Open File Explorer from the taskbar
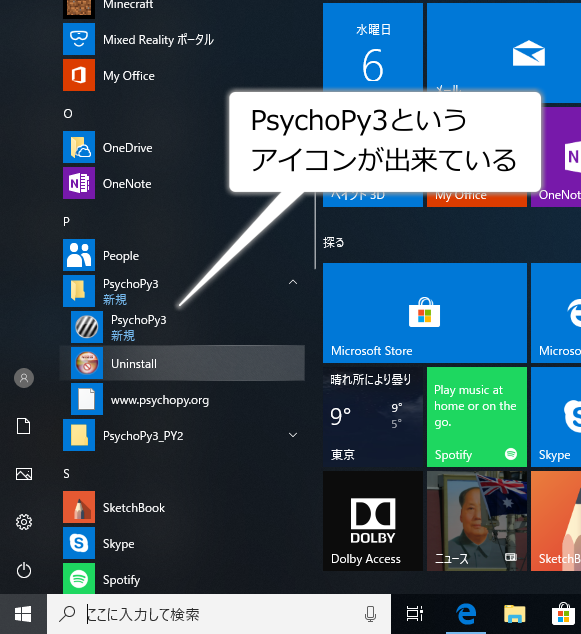This screenshot has height=634, width=581. [x=514, y=614]
